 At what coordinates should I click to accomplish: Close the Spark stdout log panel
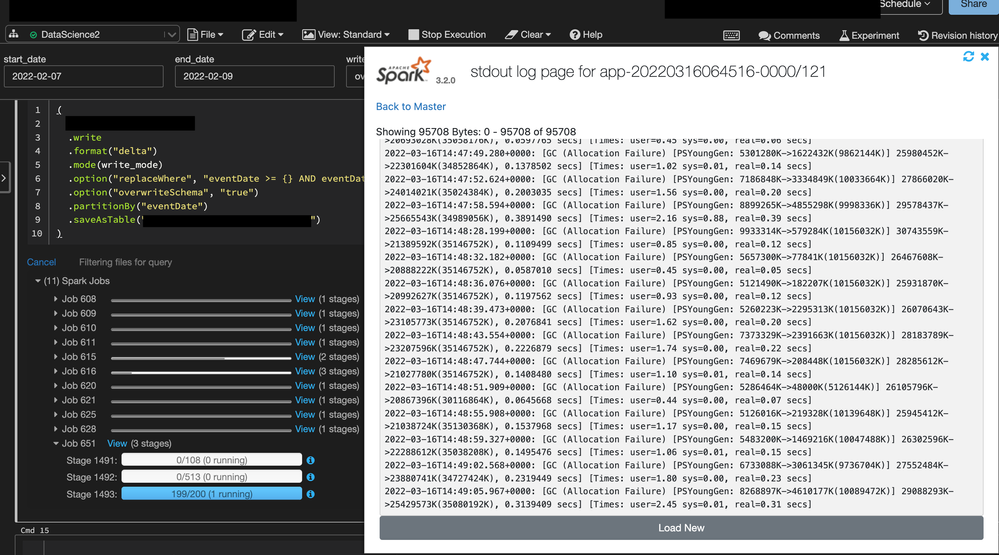click(x=985, y=57)
